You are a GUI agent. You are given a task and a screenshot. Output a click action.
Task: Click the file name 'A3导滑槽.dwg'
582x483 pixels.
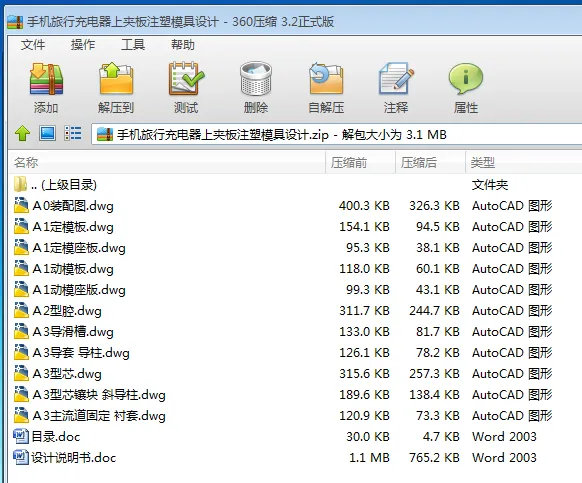73,332
